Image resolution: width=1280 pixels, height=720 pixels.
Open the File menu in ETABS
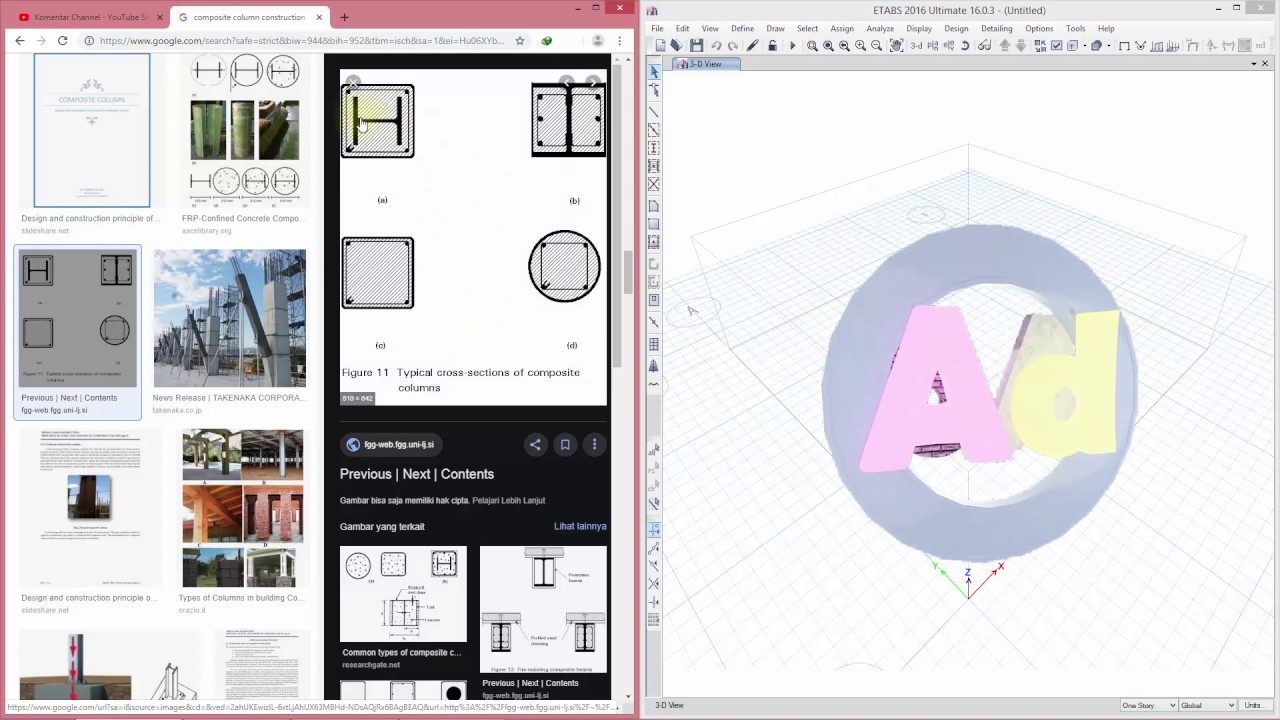point(657,28)
